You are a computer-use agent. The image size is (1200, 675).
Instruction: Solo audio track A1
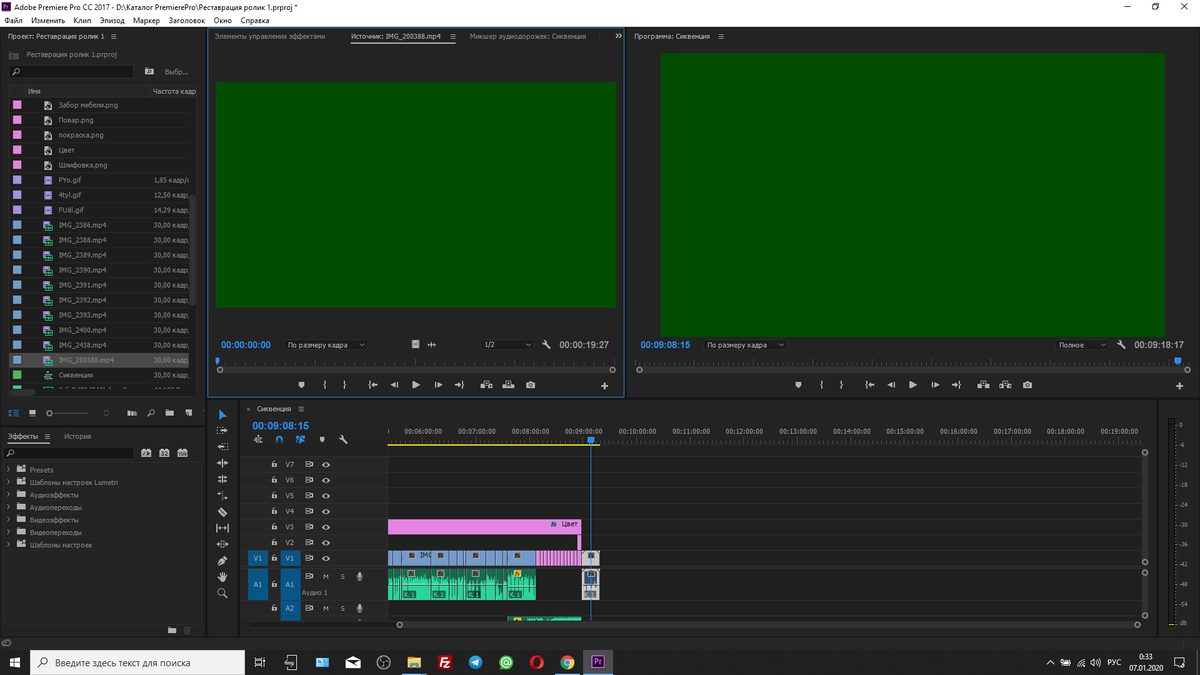click(342, 577)
